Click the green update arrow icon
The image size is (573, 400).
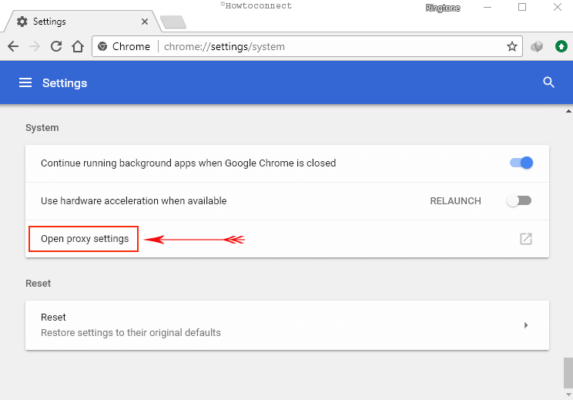point(561,46)
